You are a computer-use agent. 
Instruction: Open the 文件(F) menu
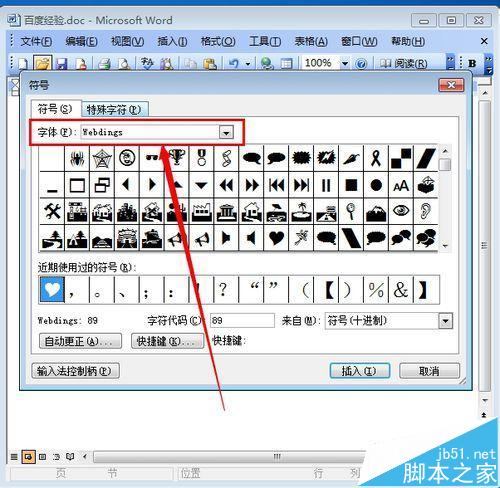point(36,42)
